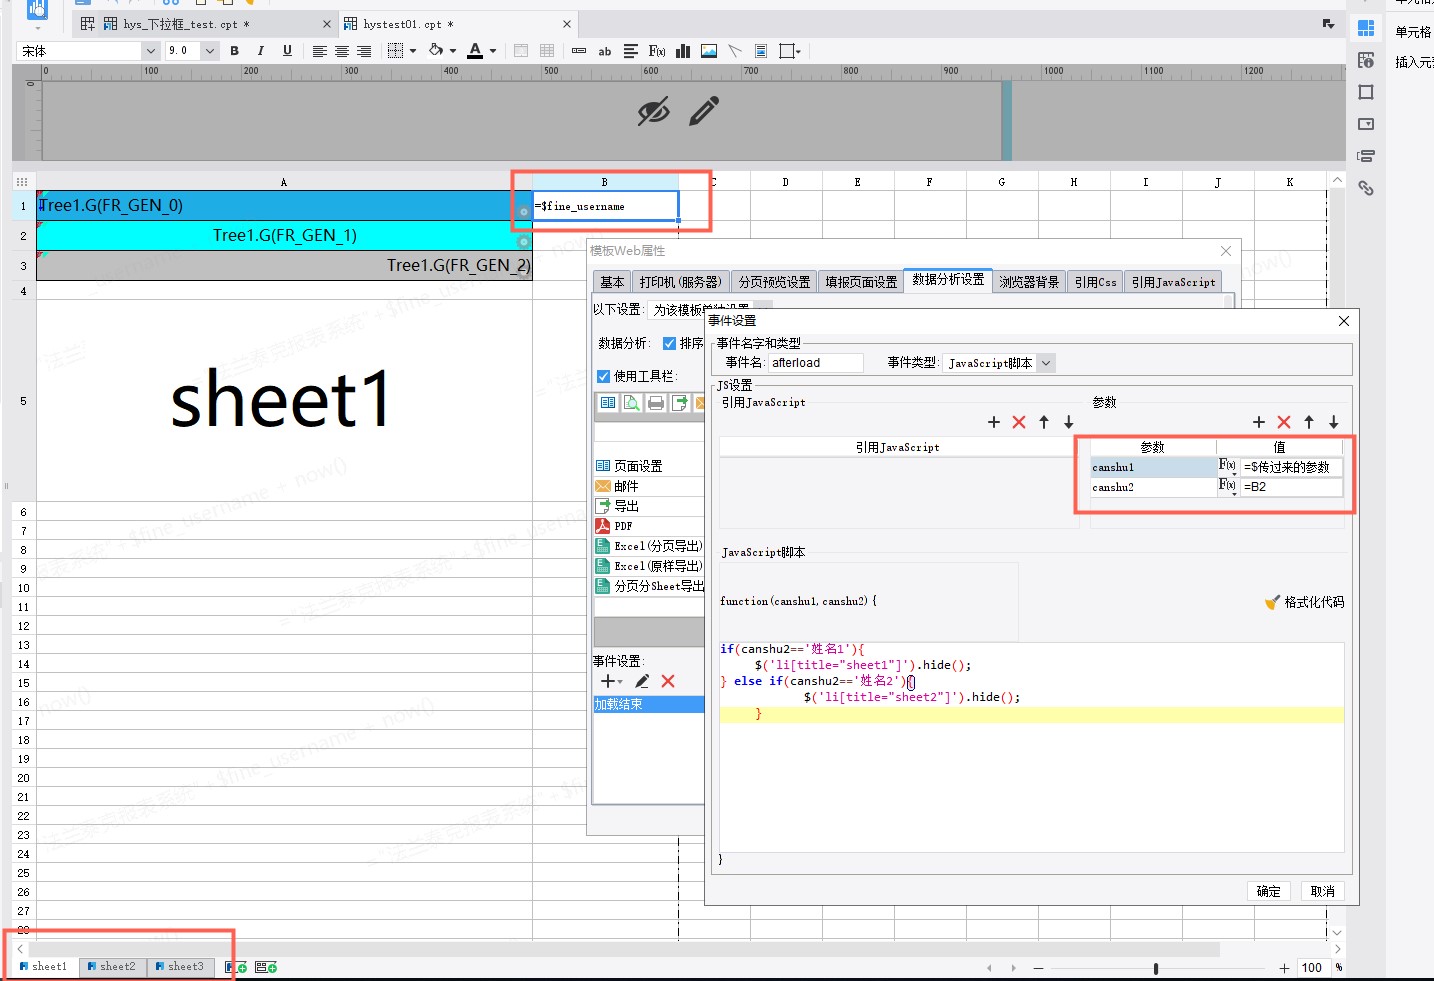This screenshot has width=1434, height=981.
Task: Toggle italic formatting in toolbar
Action: pyautogui.click(x=261, y=51)
